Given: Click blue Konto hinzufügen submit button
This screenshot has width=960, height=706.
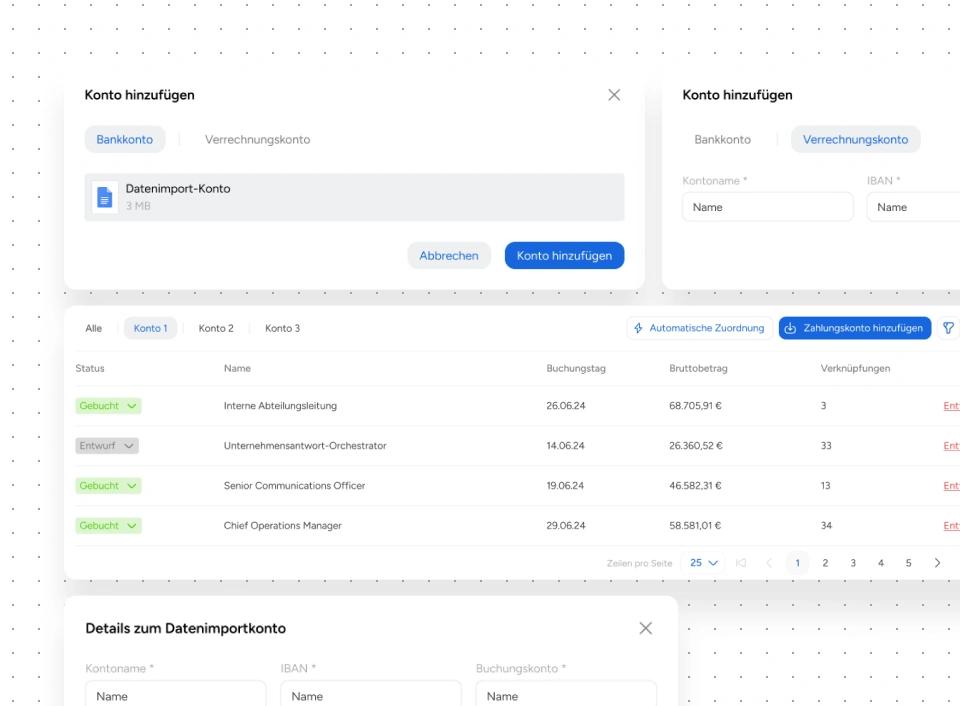Looking at the screenshot, I should point(564,256).
